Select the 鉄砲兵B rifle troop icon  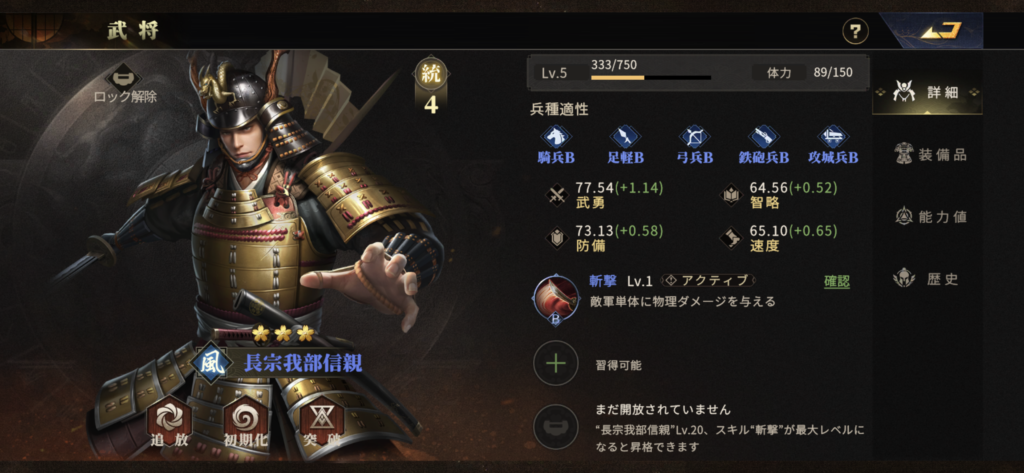pos(765,144)
